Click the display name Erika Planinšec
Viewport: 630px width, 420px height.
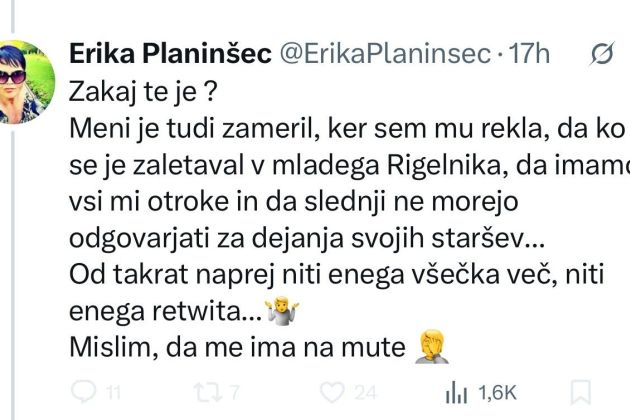tap(169, 56)
